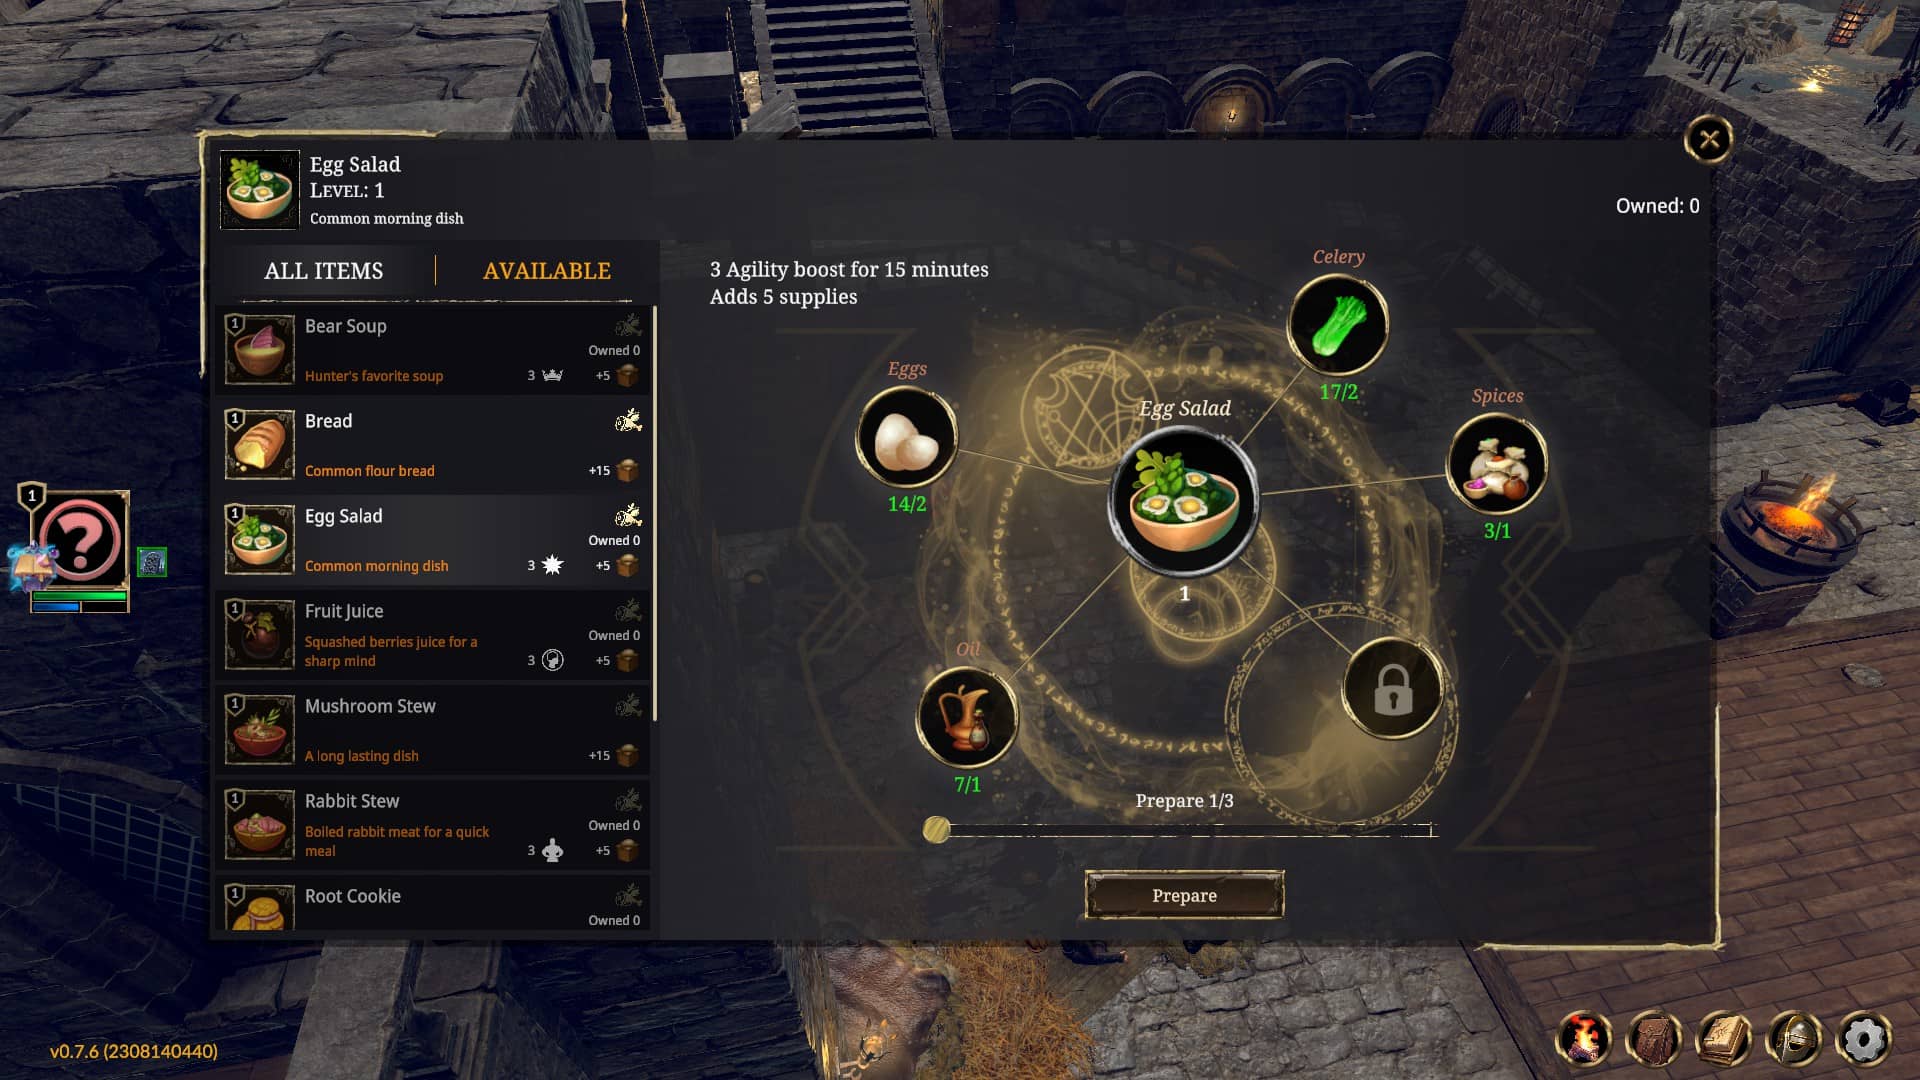1920x1080 pixels.
Task: Switch to the ALL ITEMS tab
Action: [324, 271]
